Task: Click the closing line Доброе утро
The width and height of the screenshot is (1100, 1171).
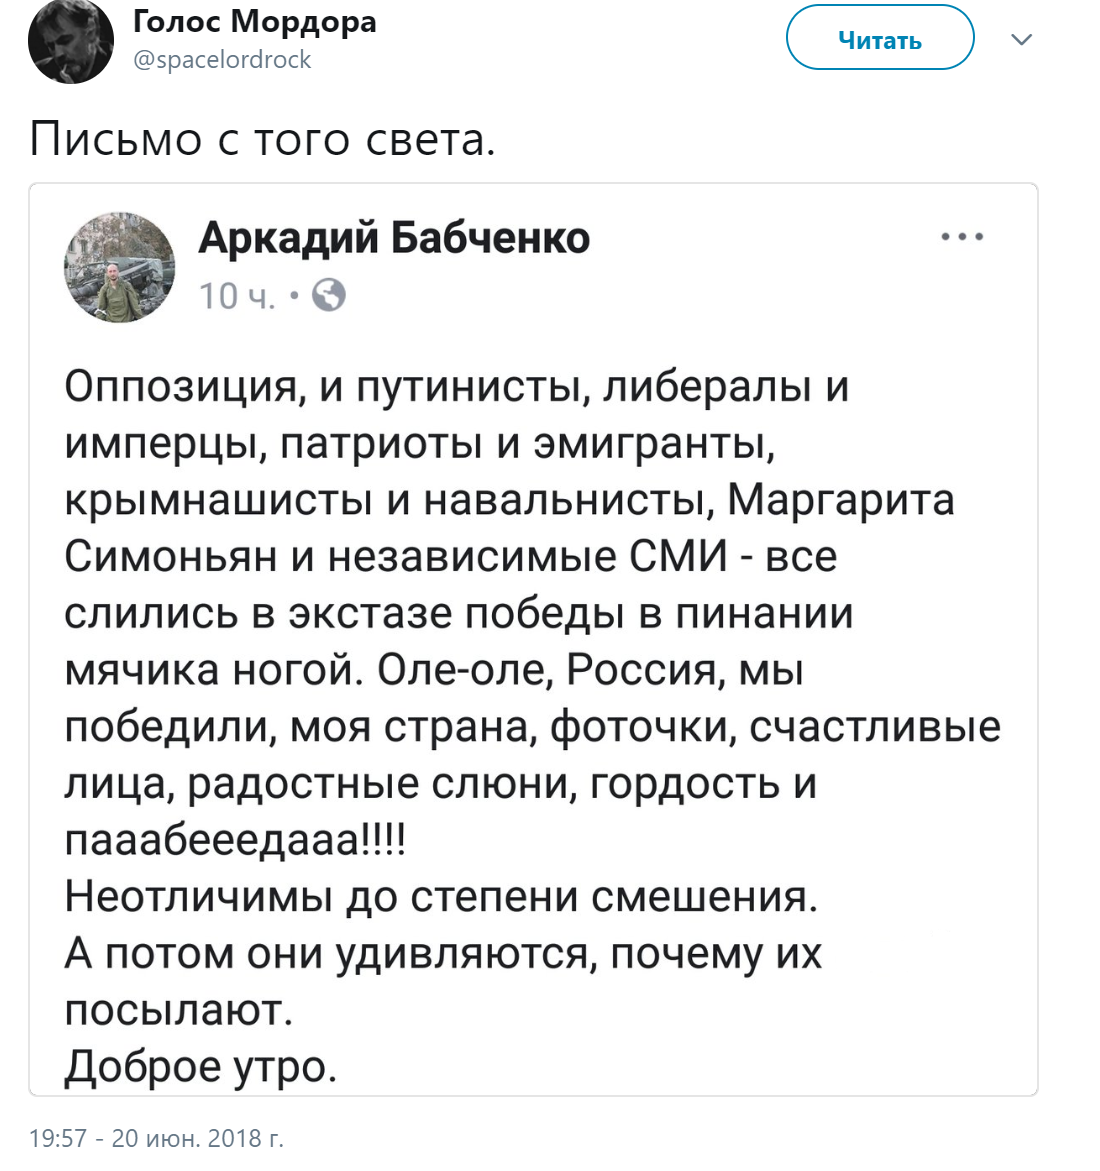Action: pos(201,1067)
